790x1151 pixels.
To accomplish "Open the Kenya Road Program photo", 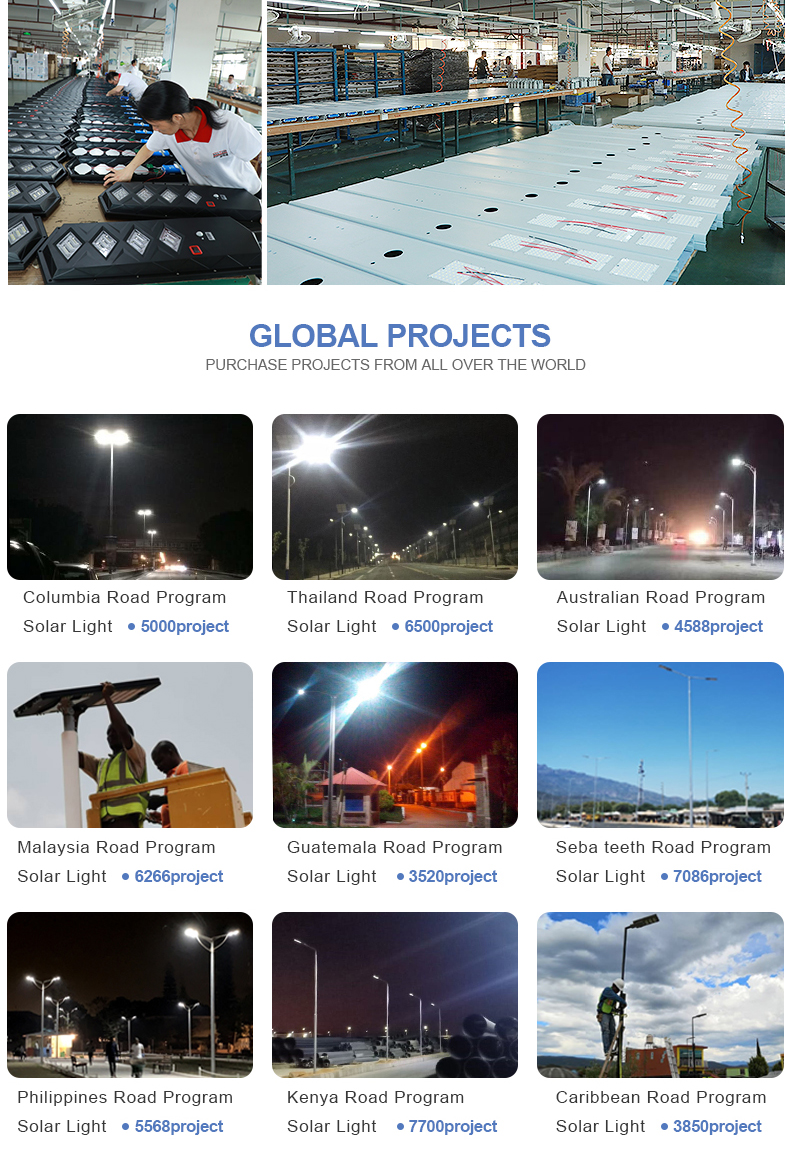I will 395,995.
